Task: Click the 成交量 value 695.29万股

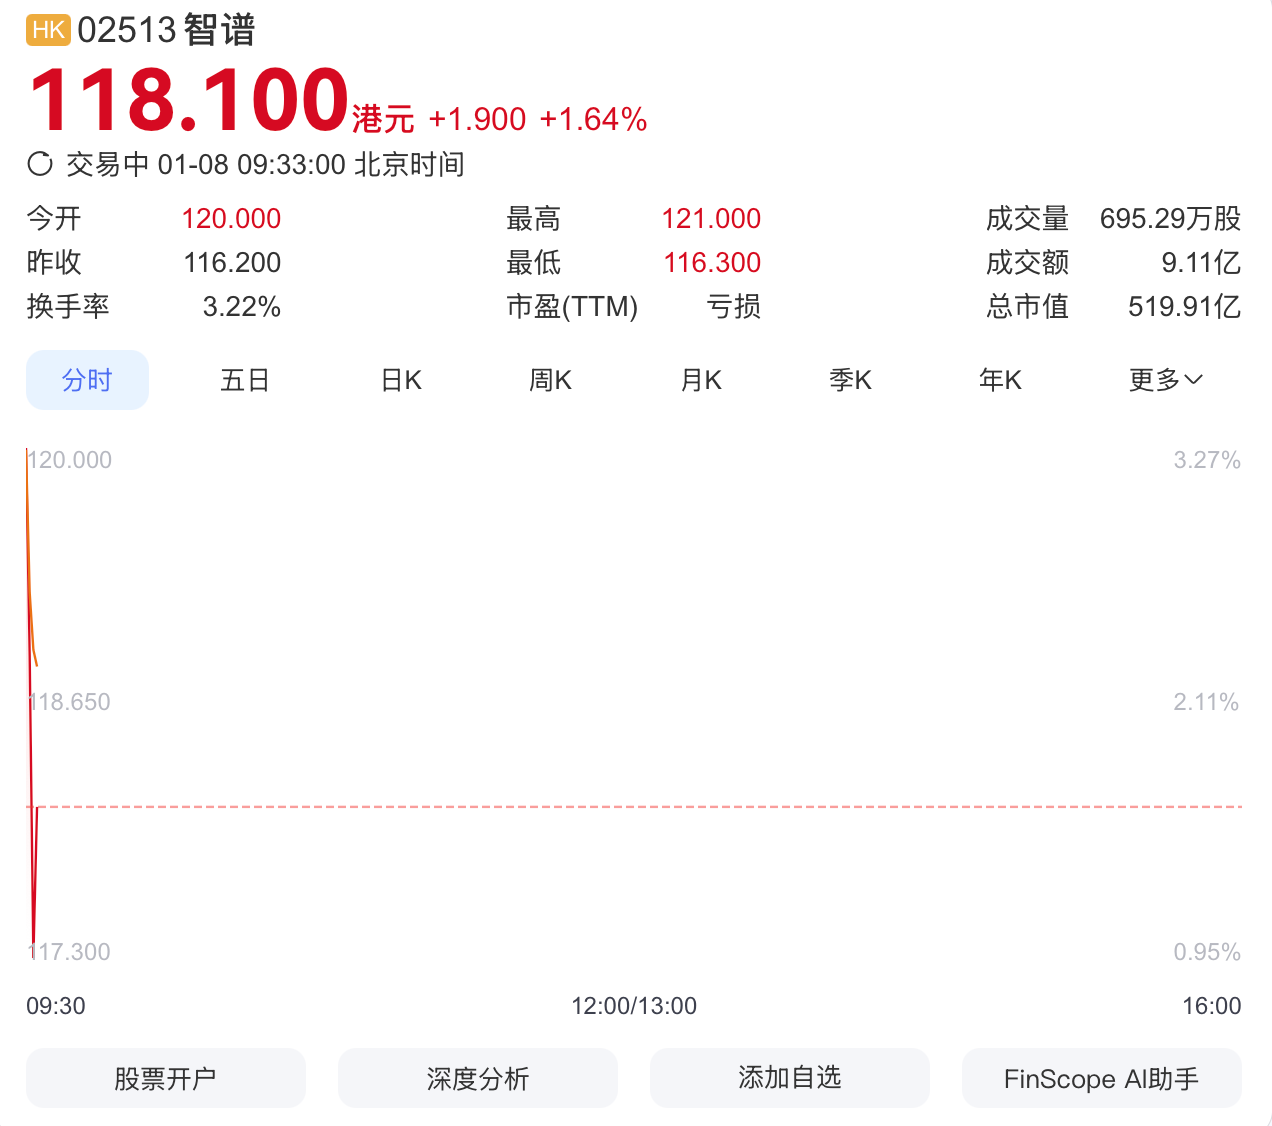Action: 1170,218
